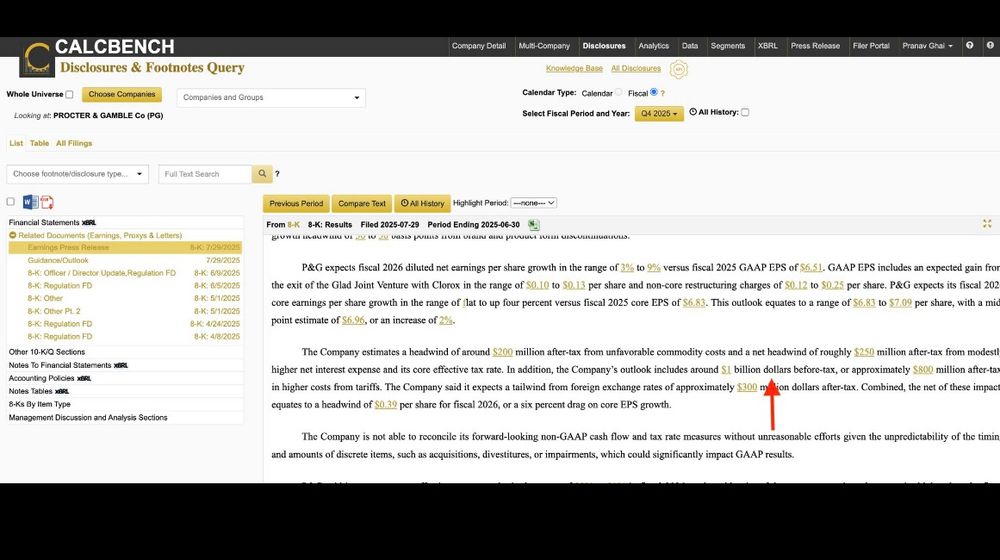Open the Excel export icon beside period ending

pyautogui.click(x=534, y=225)
